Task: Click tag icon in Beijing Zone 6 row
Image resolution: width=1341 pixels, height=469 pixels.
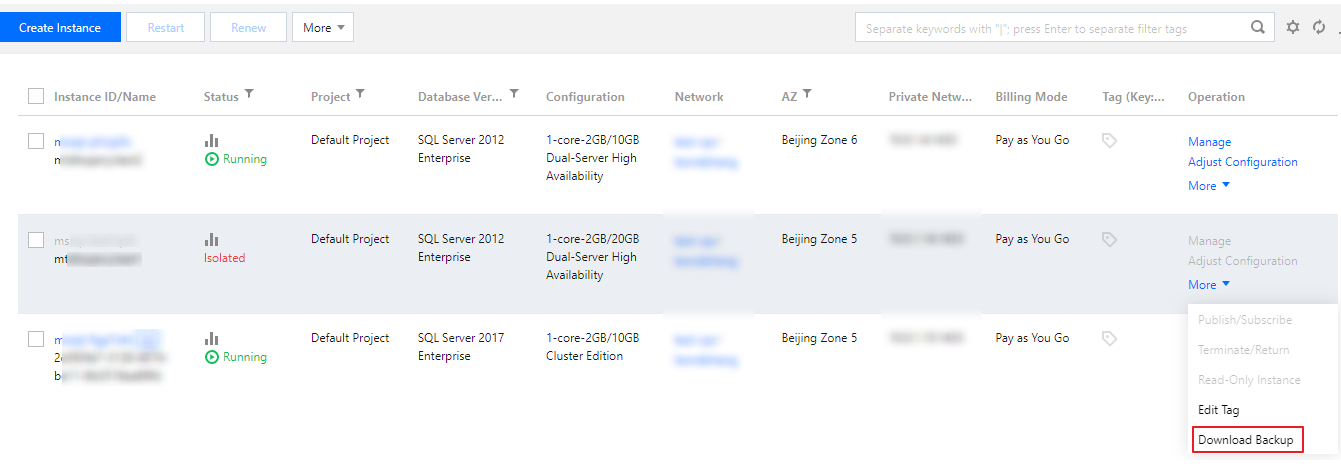Action: [x=1109, y=141]
